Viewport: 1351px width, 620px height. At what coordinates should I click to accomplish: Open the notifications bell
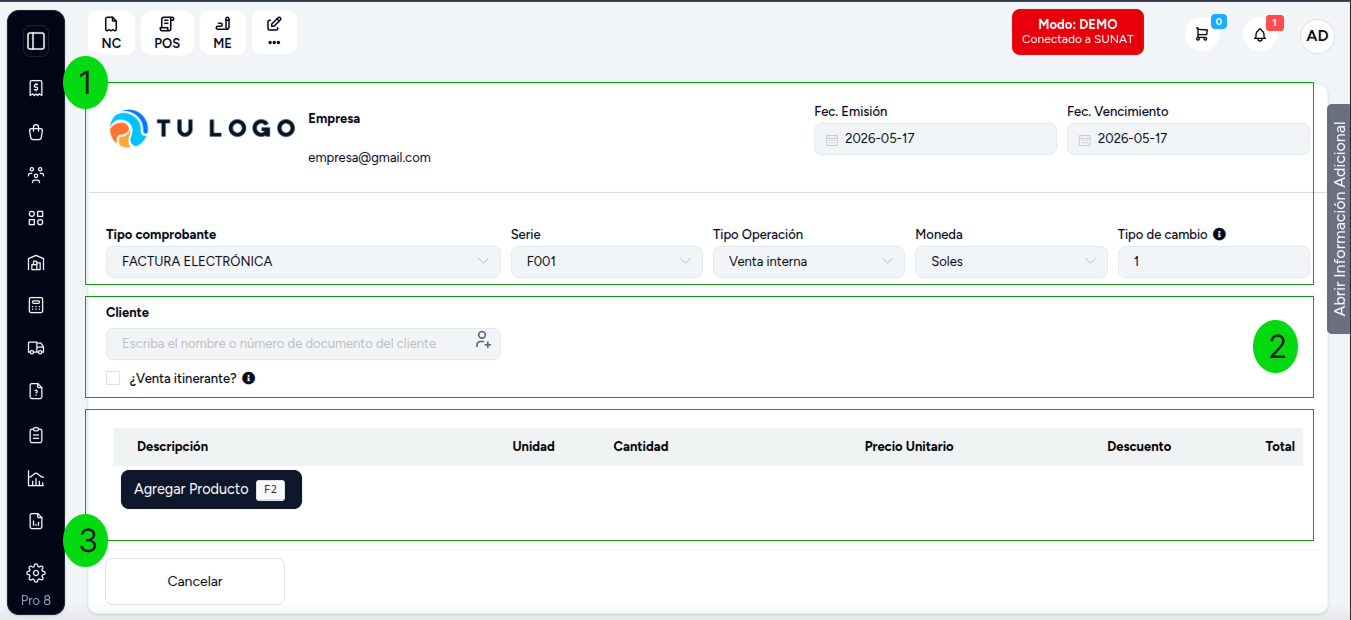coord(1260,34)
